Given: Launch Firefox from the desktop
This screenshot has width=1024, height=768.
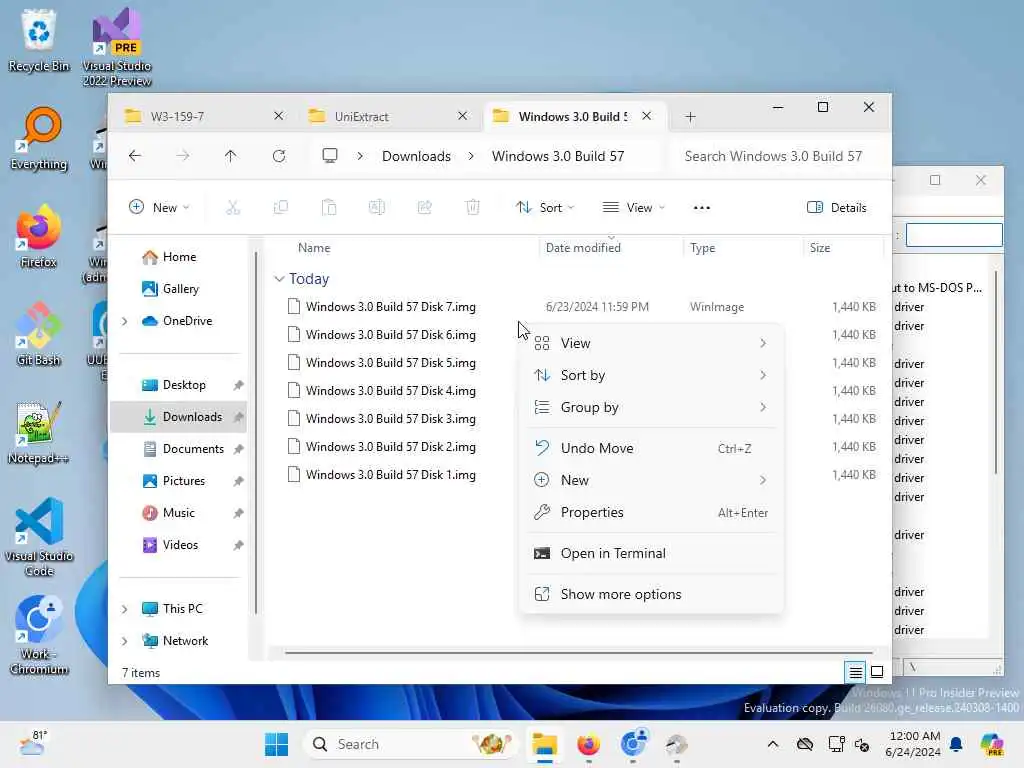Looking at the screenshot, I should click(39, 236).
